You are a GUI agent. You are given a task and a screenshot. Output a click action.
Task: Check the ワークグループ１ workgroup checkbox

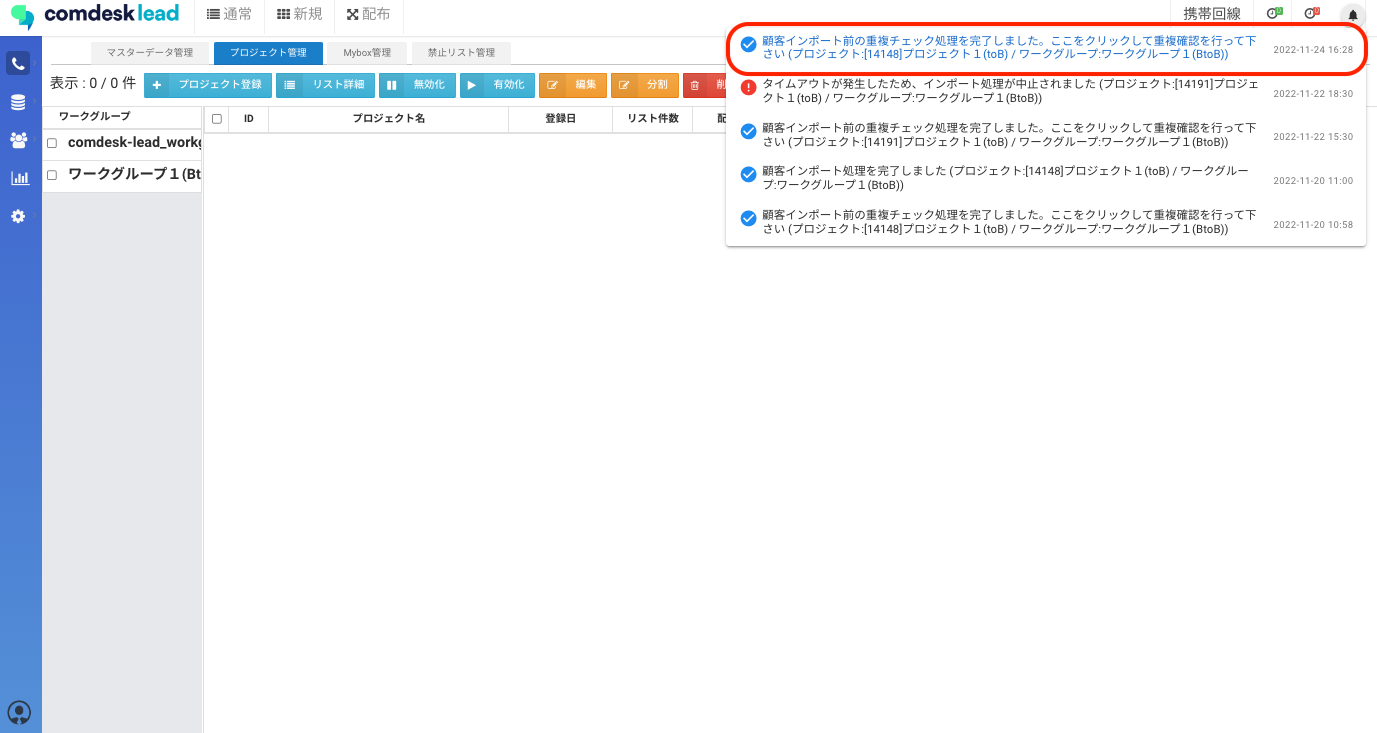[x=52, y=175]
